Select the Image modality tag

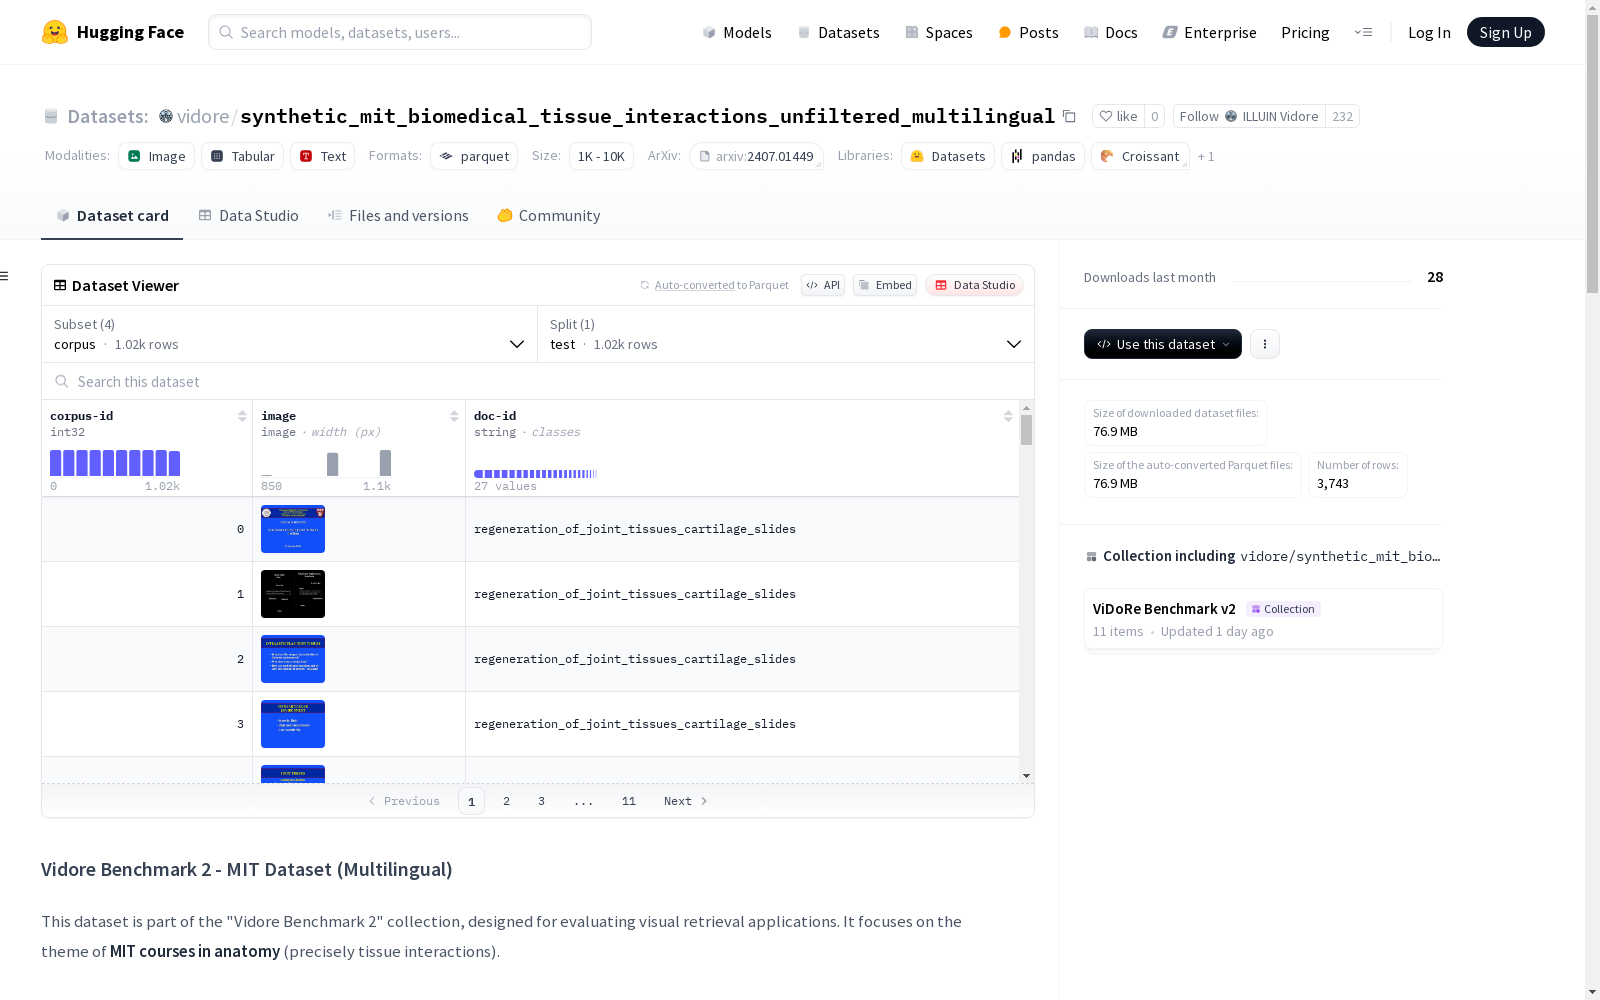[156, 156]
